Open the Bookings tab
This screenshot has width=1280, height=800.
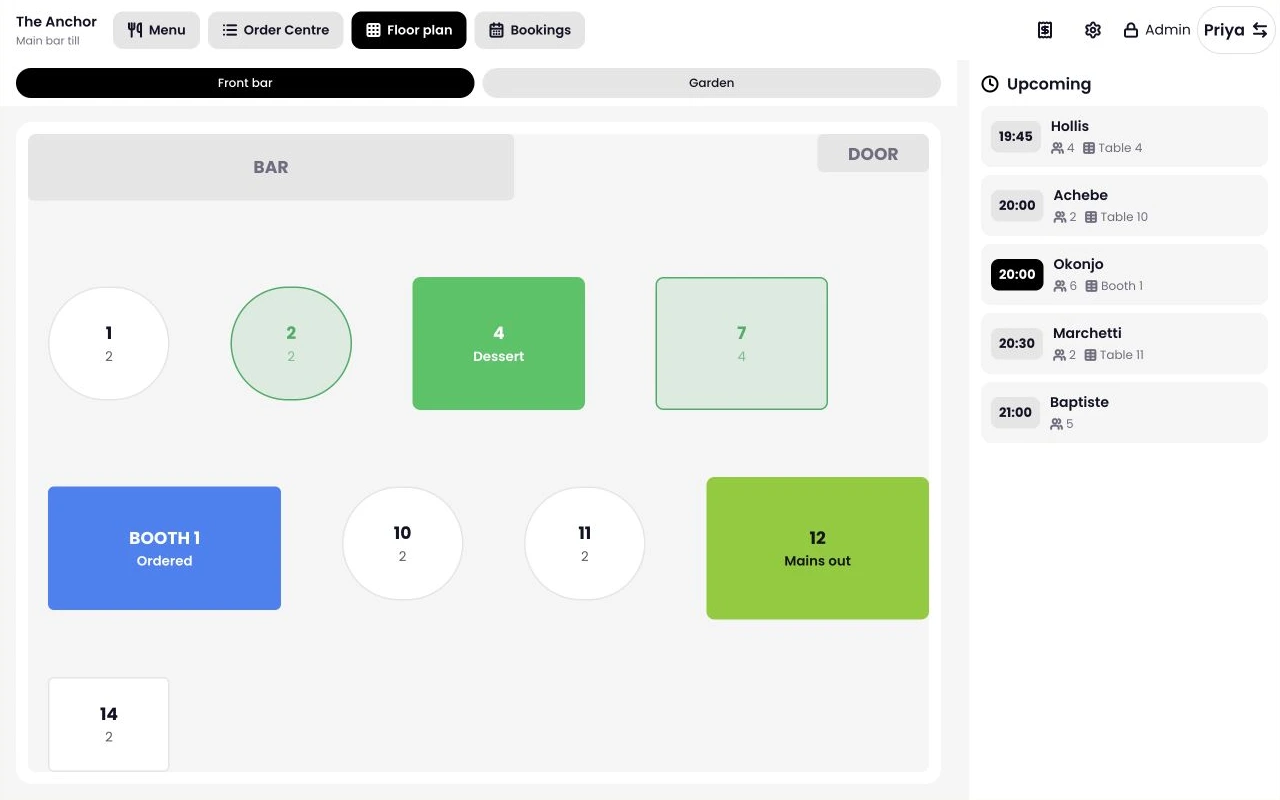coord(530,30)
